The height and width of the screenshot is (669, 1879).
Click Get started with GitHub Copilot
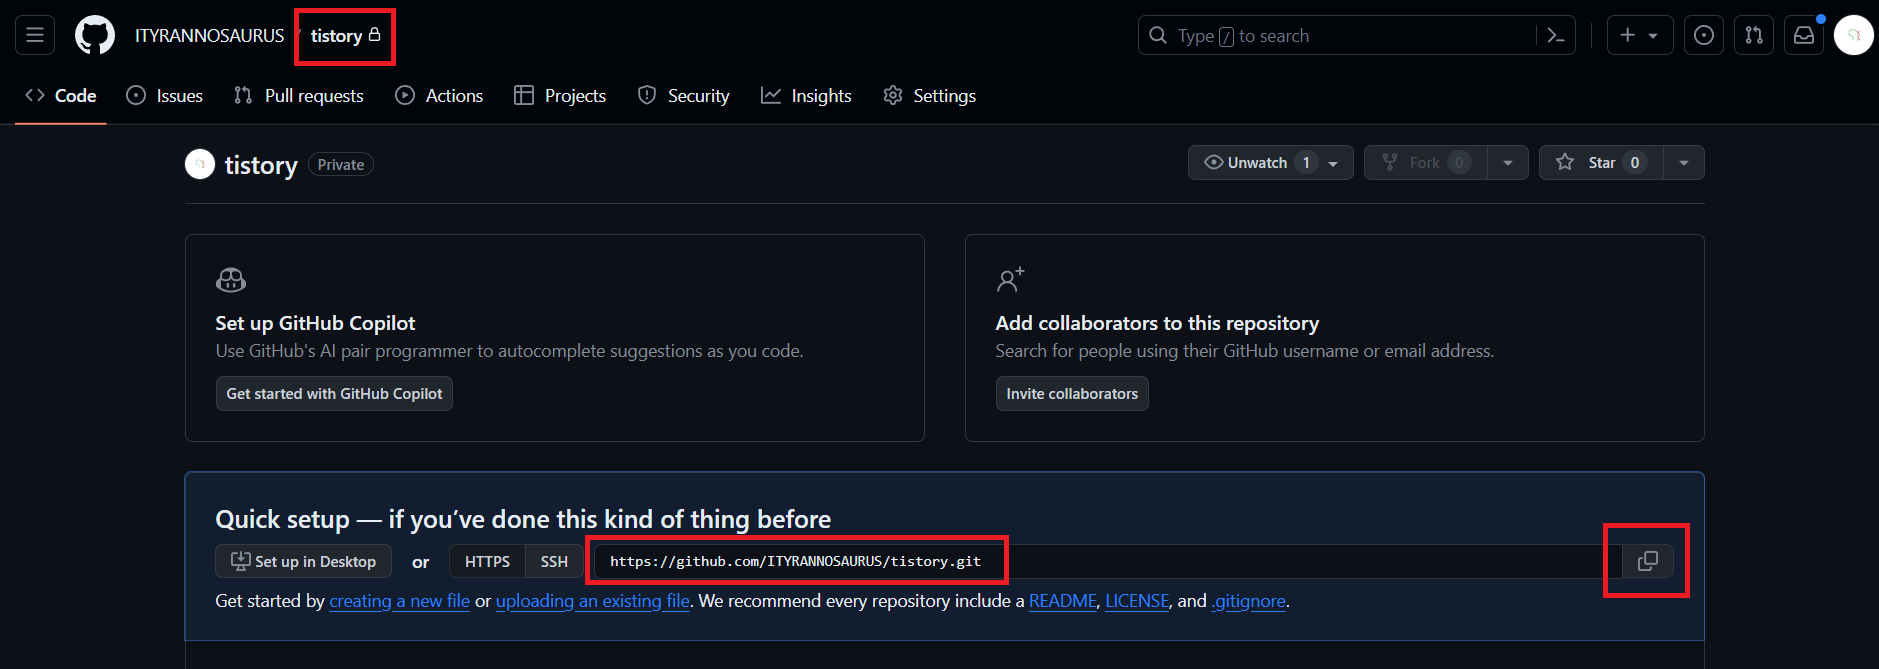point(334,394)
